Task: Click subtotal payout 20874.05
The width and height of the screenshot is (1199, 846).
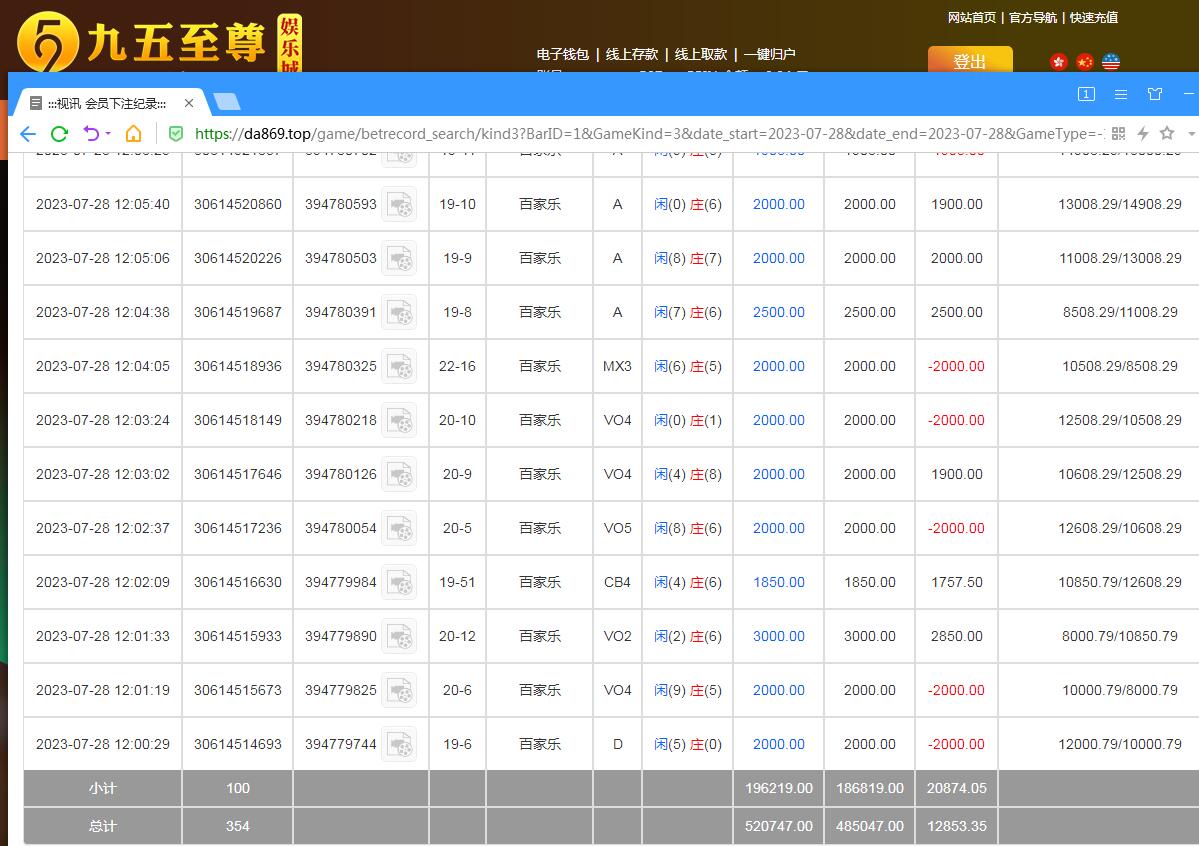Action: pos(957,788)
